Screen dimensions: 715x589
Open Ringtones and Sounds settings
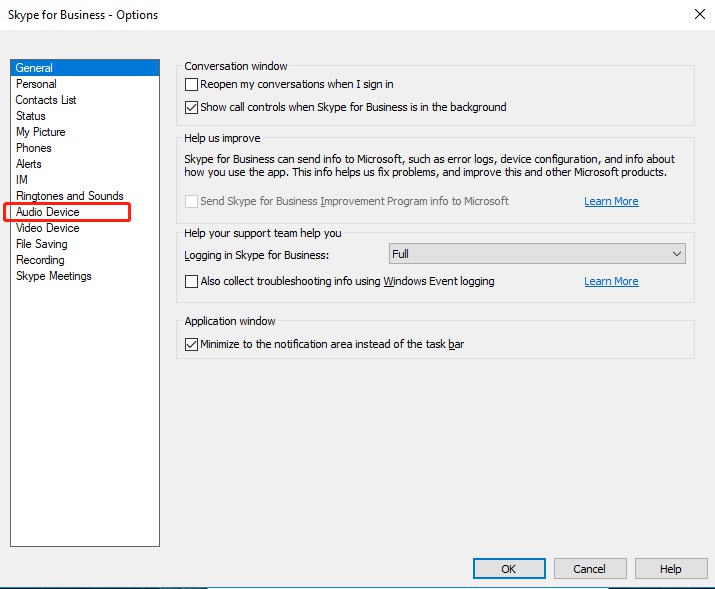click(x=69, y=196)
